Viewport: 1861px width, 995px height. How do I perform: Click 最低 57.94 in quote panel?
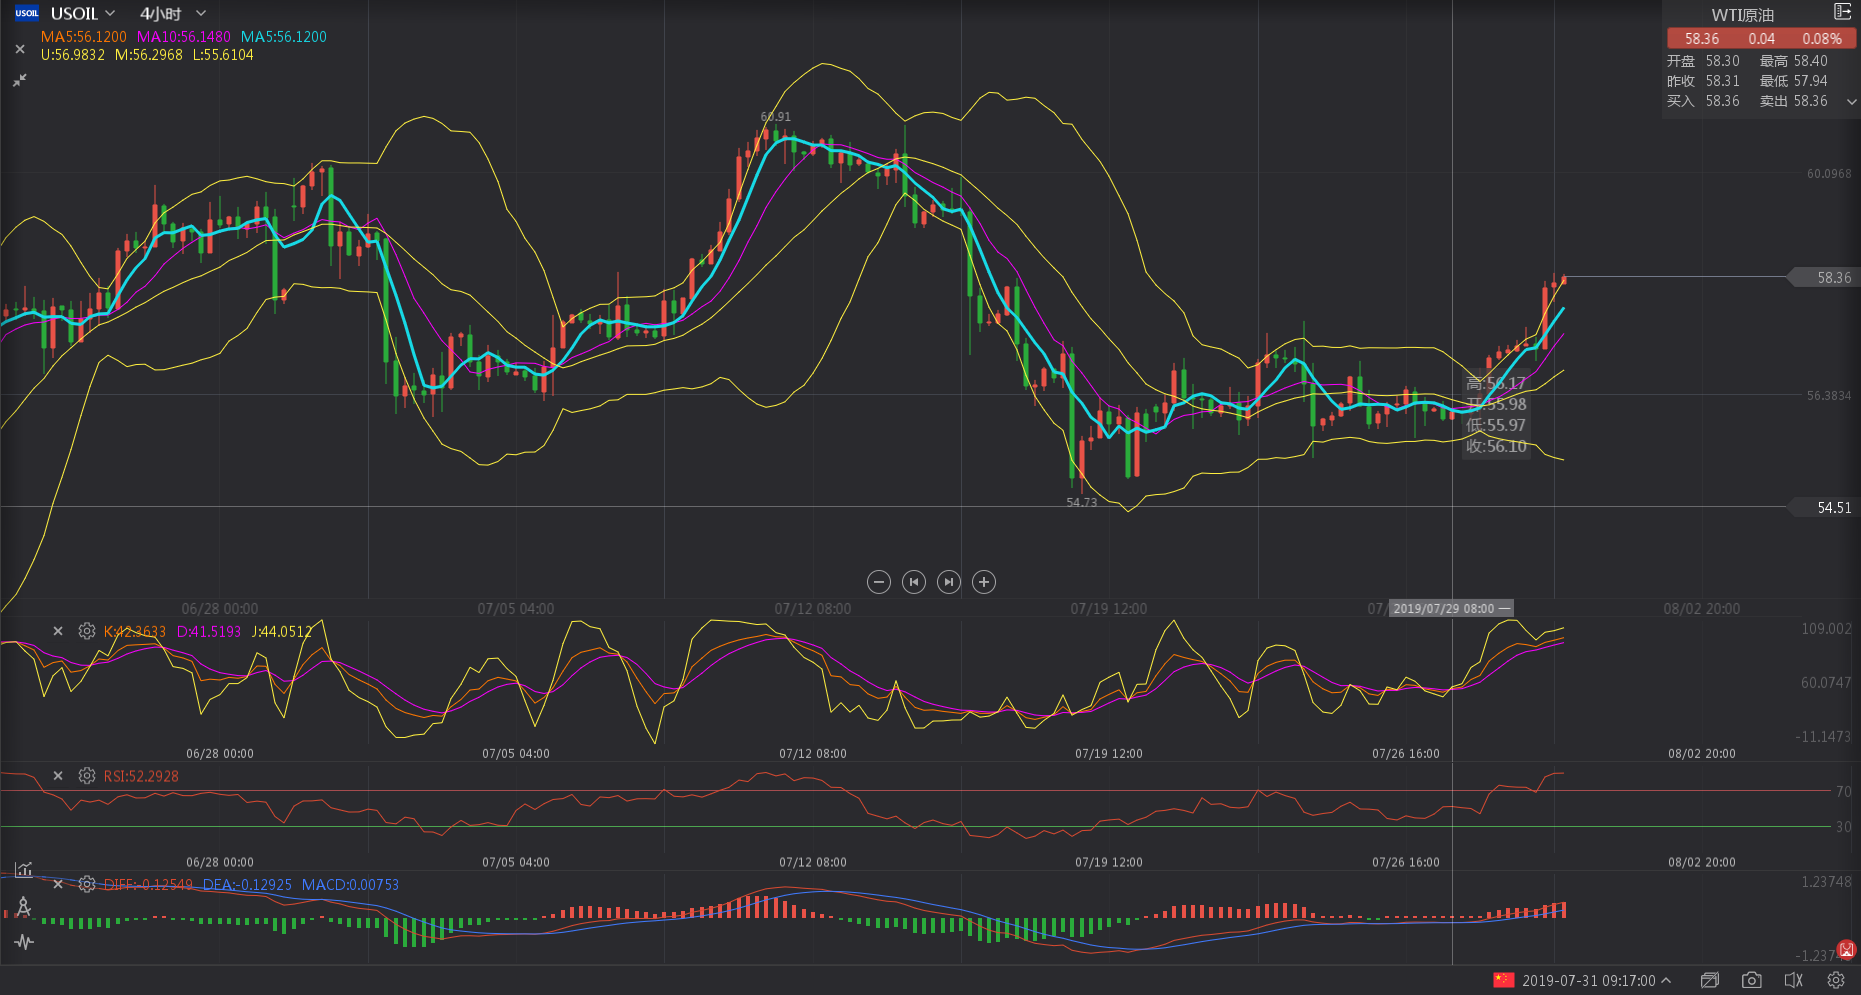coord(1794,81)
